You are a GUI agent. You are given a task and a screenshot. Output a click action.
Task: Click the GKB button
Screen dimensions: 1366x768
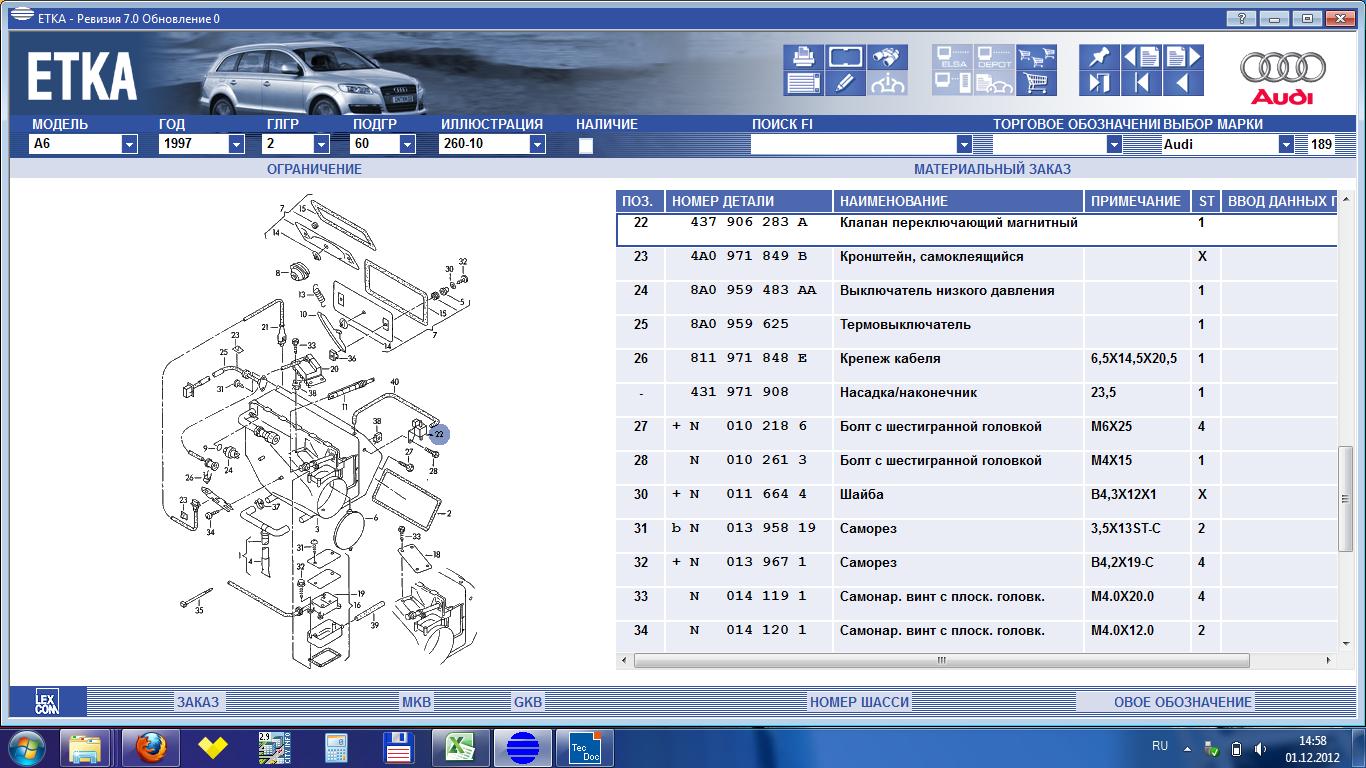pyautogui.click(x=528, y=702)
